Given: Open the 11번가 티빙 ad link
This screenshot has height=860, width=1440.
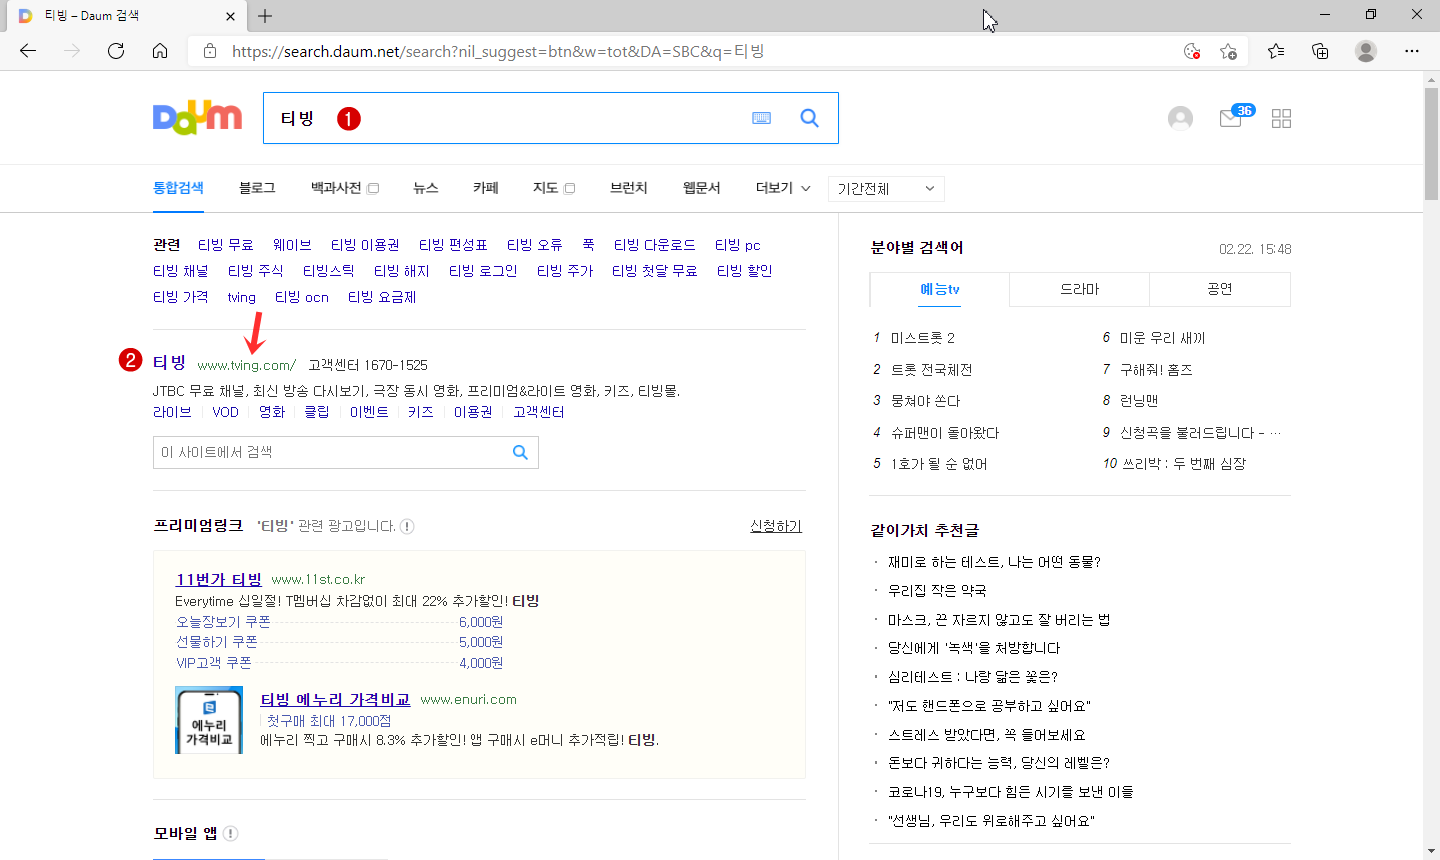Looking at the screenshot, I should click(x=219, y=579).
